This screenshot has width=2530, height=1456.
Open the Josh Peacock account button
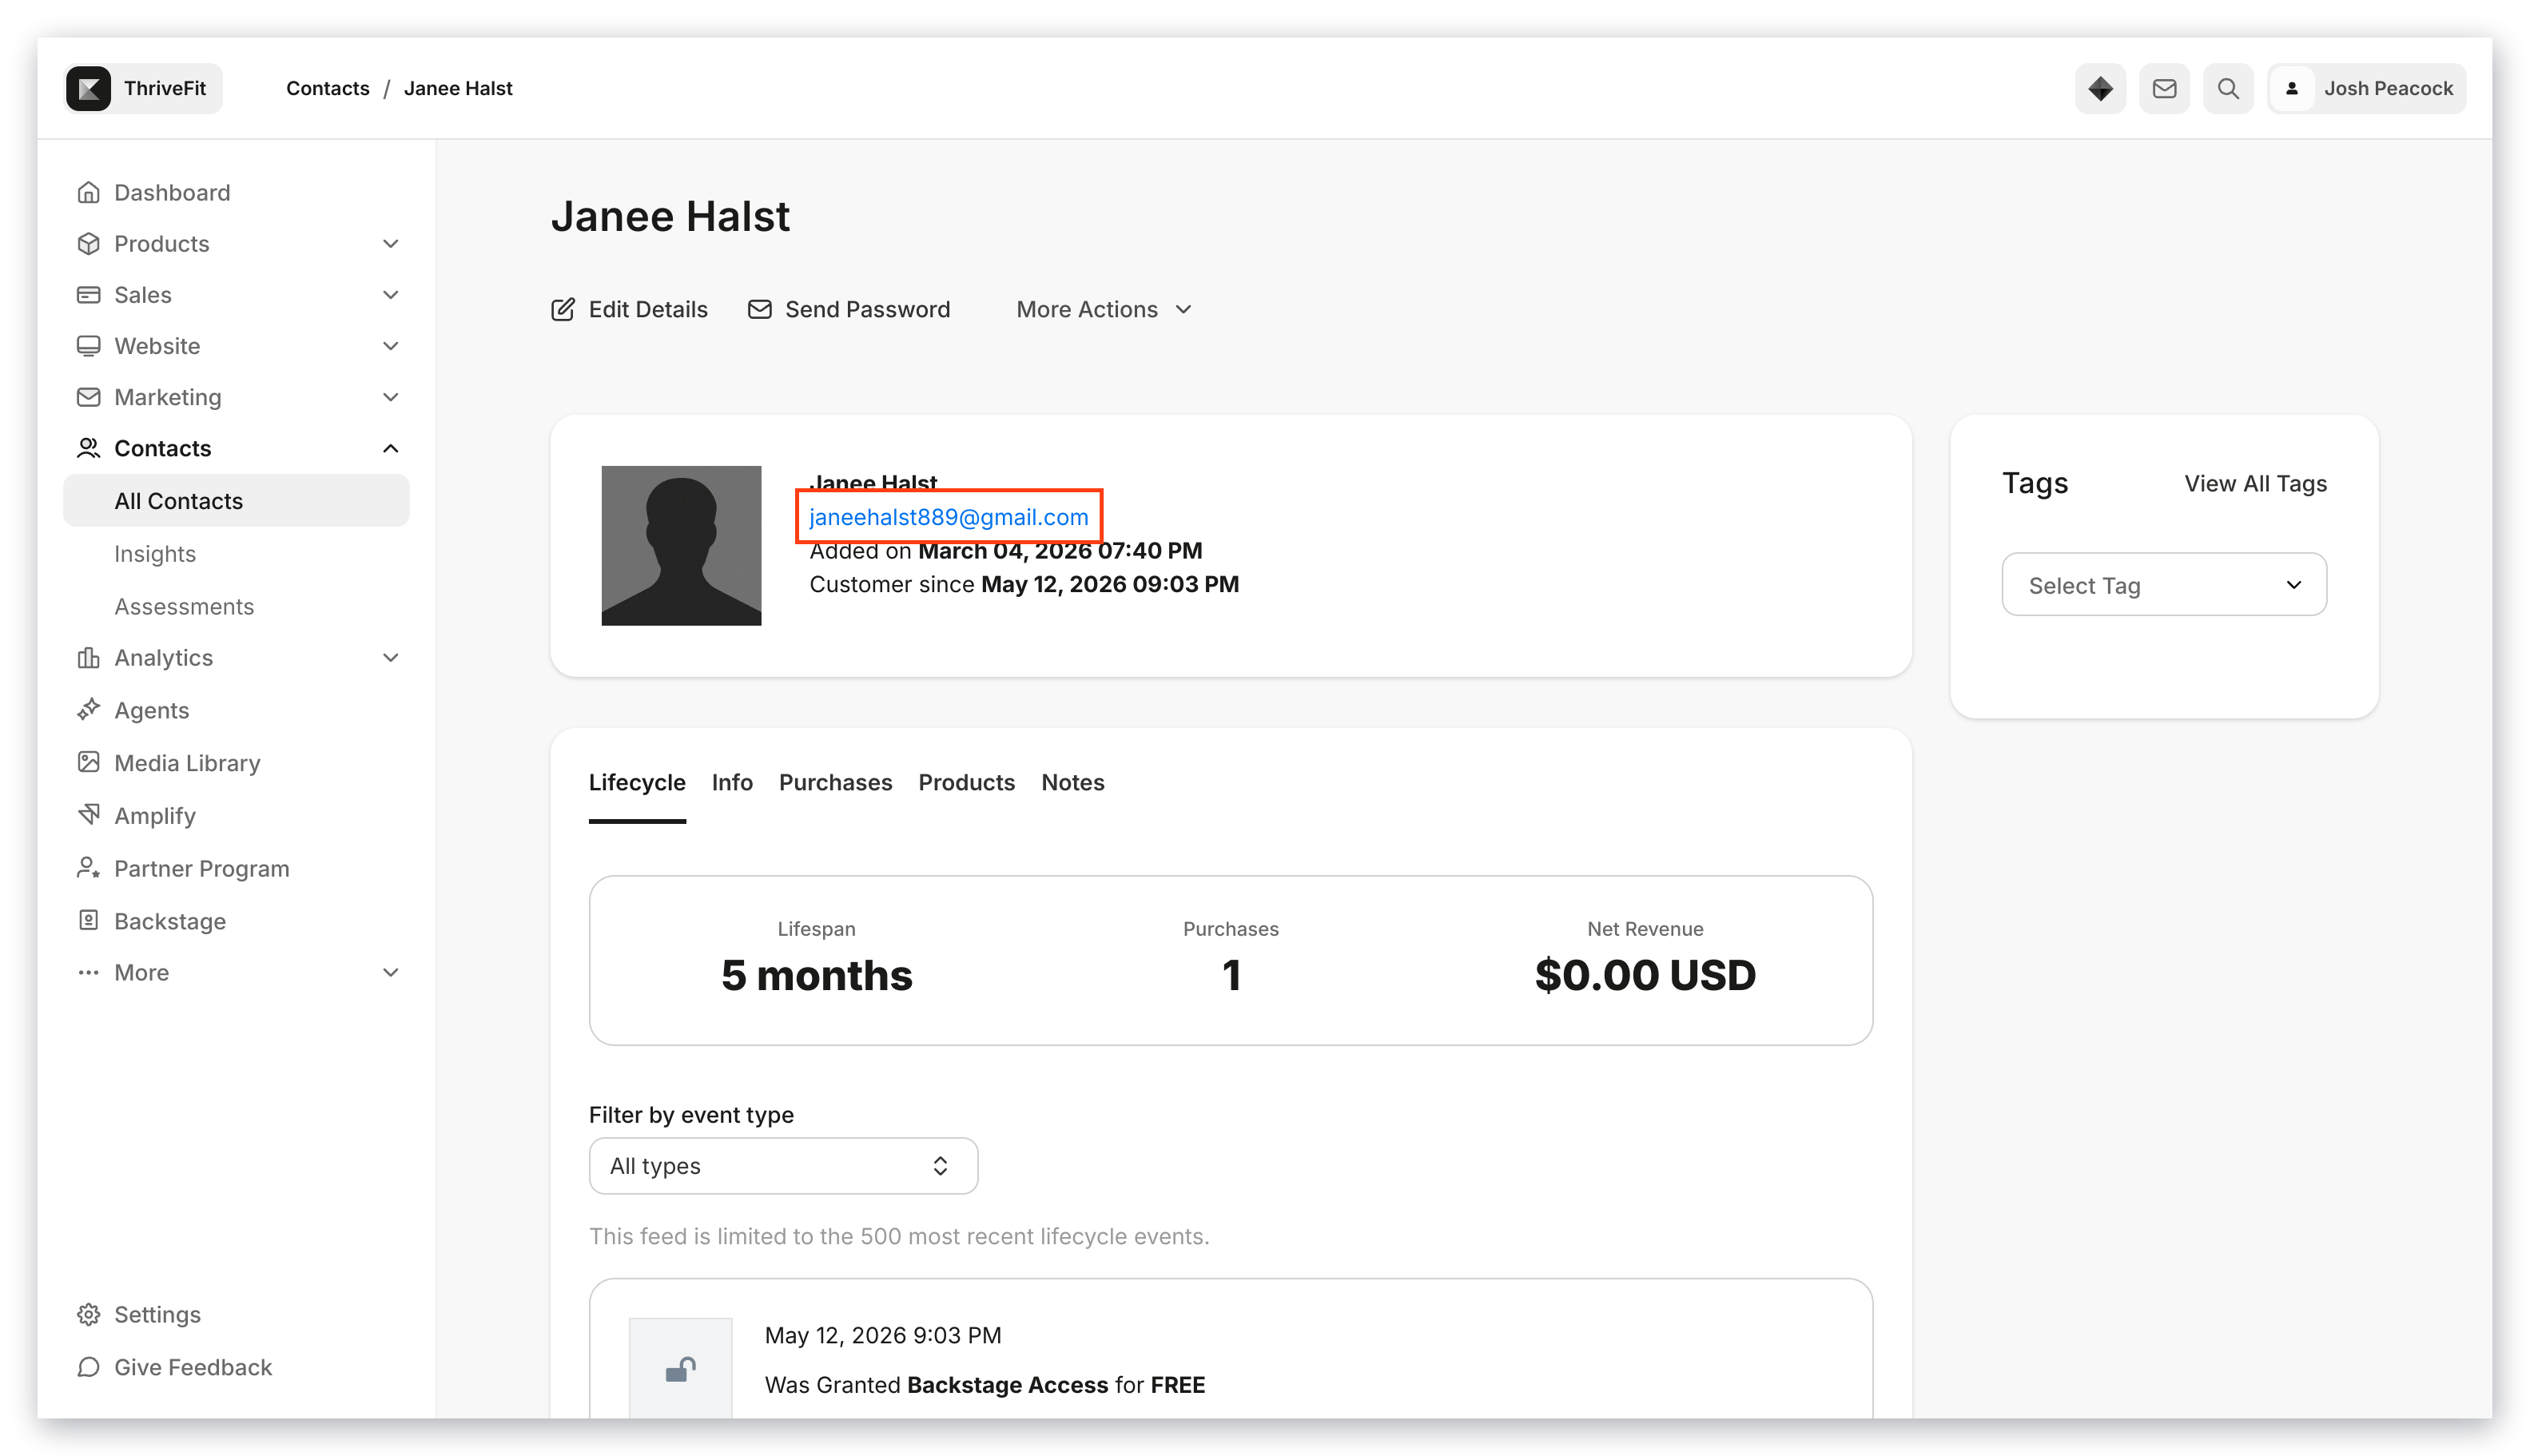[x=2365, y=88]
